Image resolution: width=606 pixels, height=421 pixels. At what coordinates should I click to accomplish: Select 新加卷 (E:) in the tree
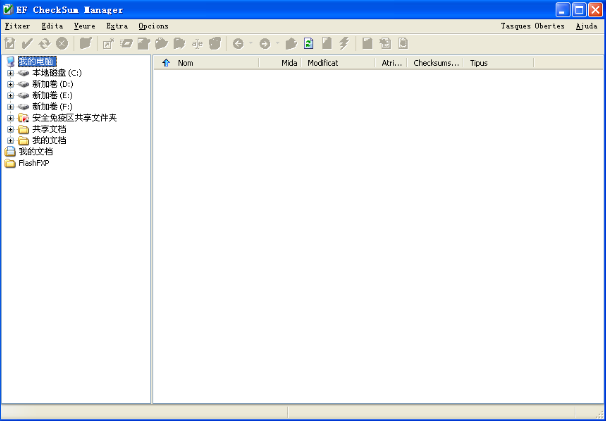53,95
